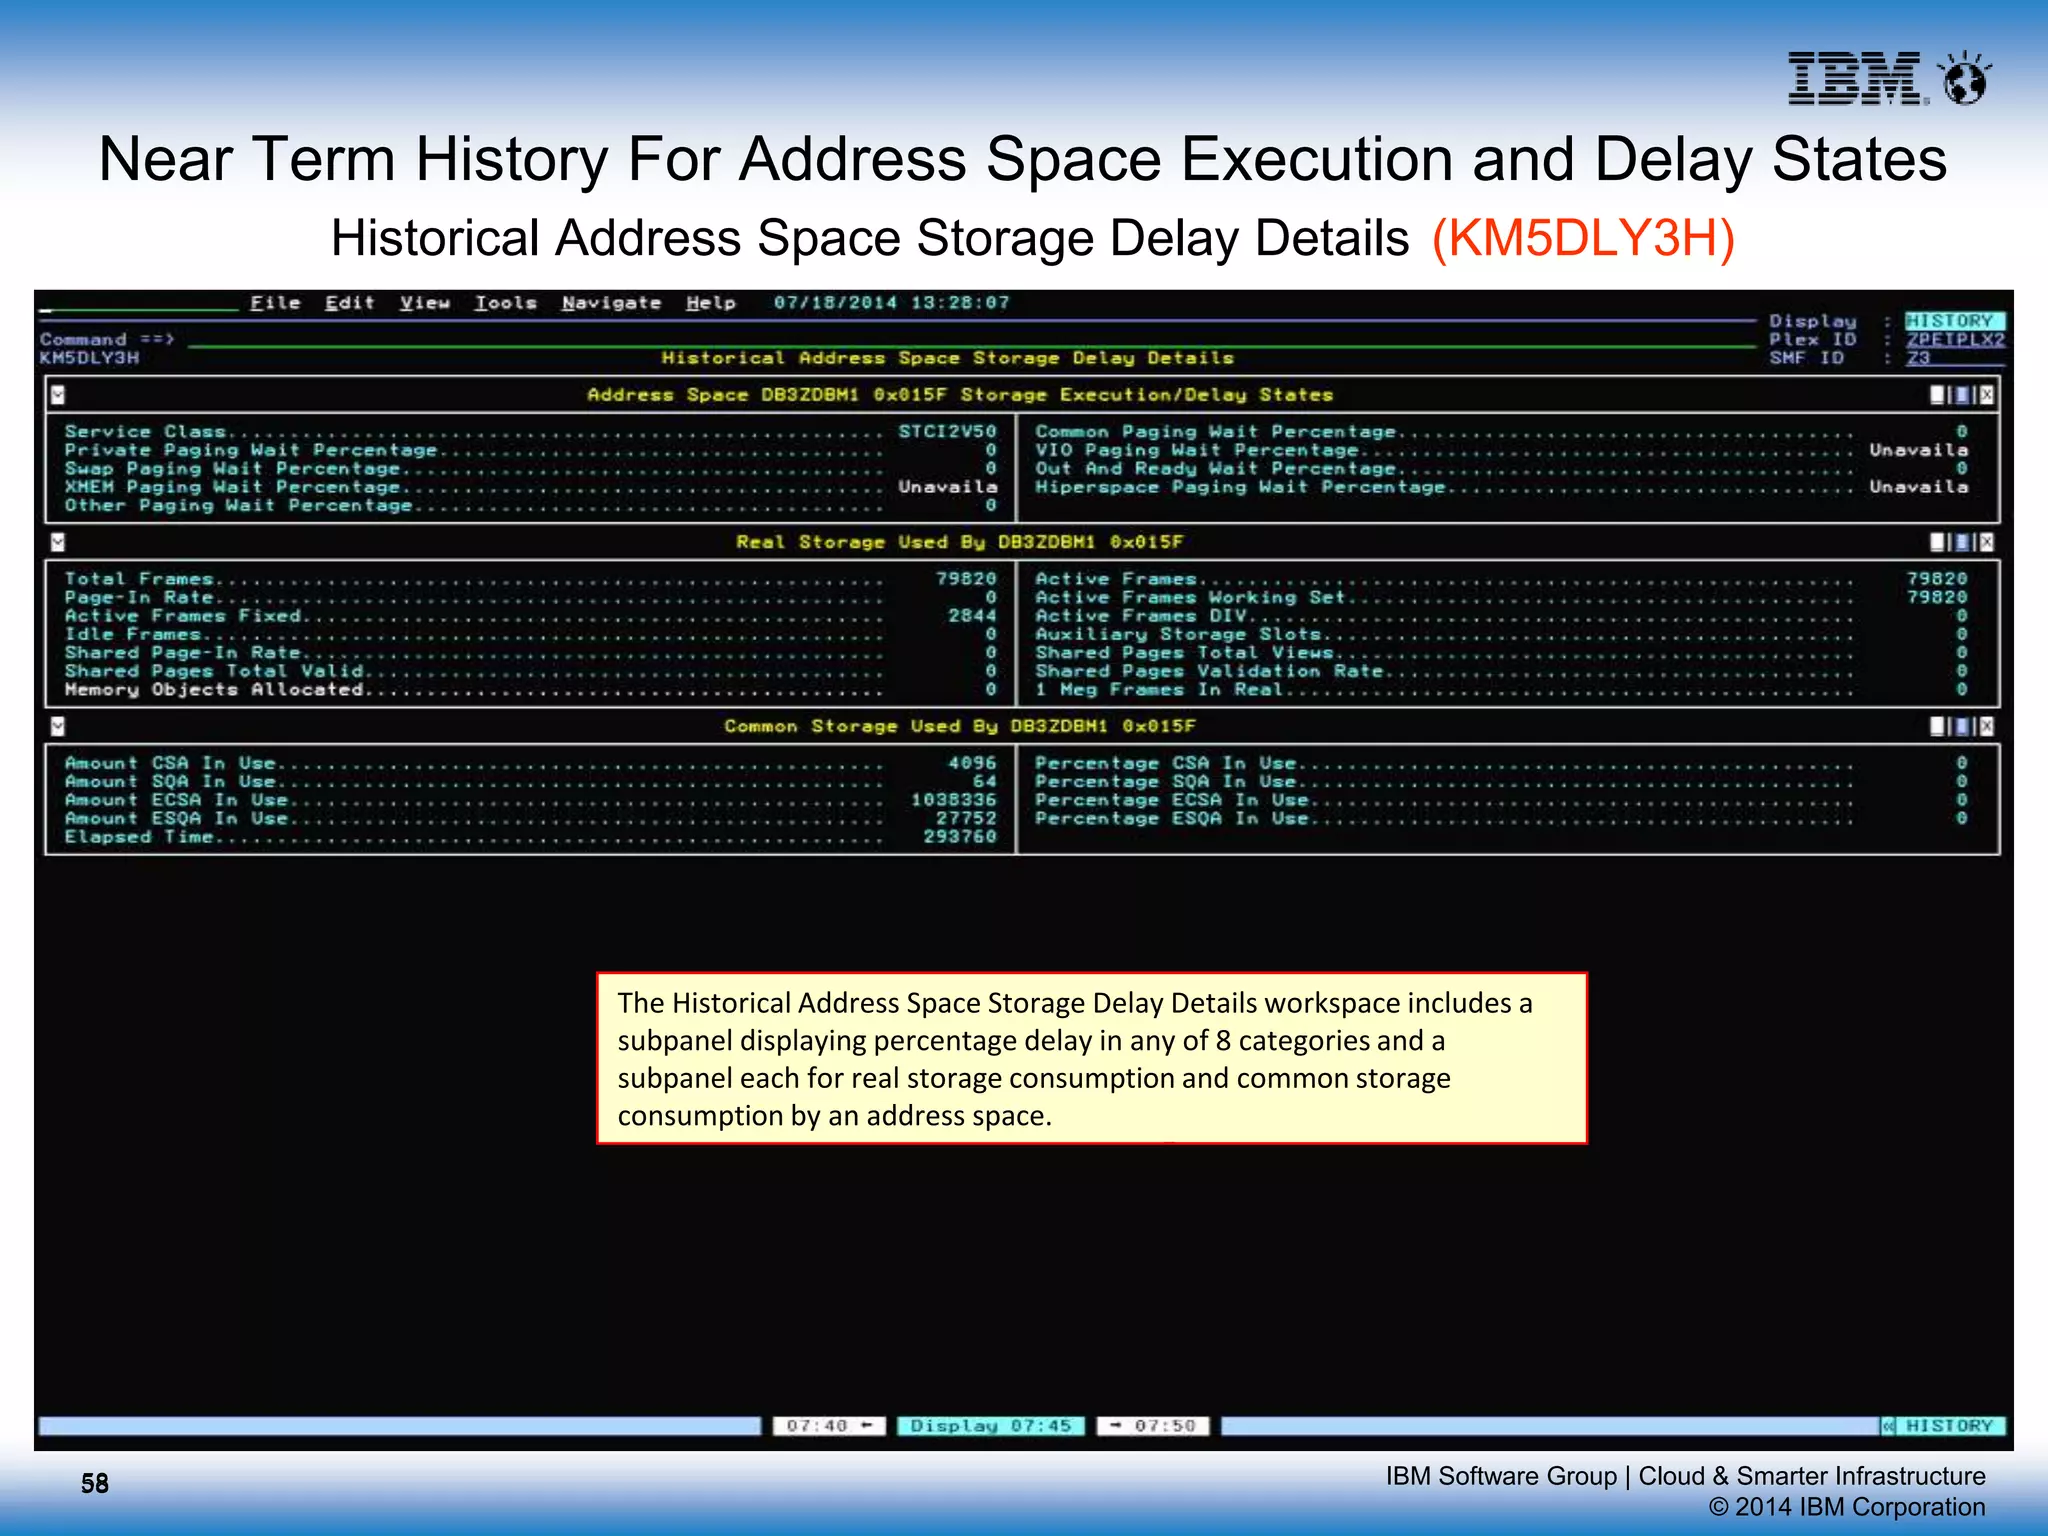This screenshot has width=2048, height=1536.
Task: Click the KM5DLY3H panel ID text
Action: tap(89, 358)
